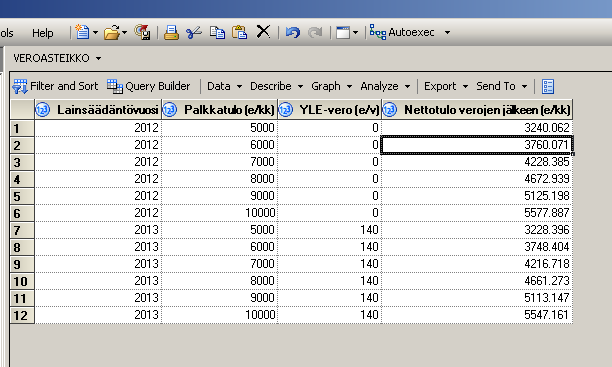Select the Lainsäädäntövuosi column header
The width and height of the screenshot is (612, 367).
(98, 110)
